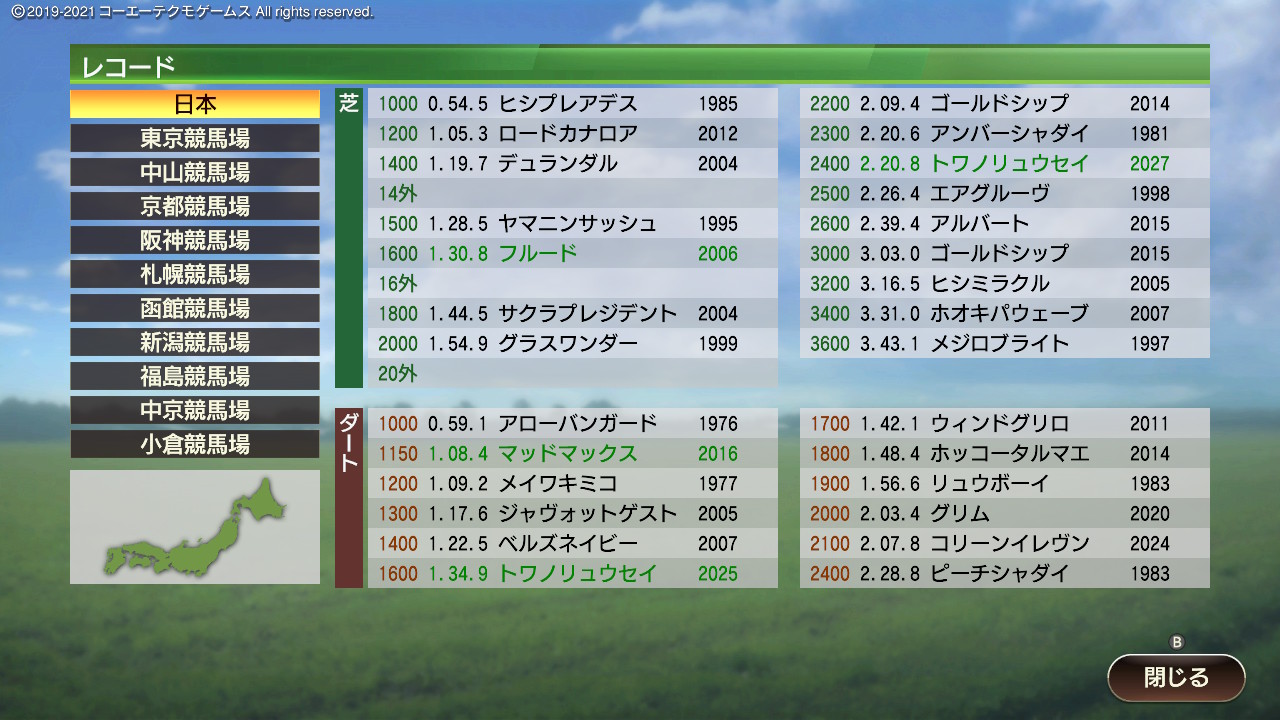Select the 16外 turf row
Viewport: 1280px width, 720px height.
(573, 283)
